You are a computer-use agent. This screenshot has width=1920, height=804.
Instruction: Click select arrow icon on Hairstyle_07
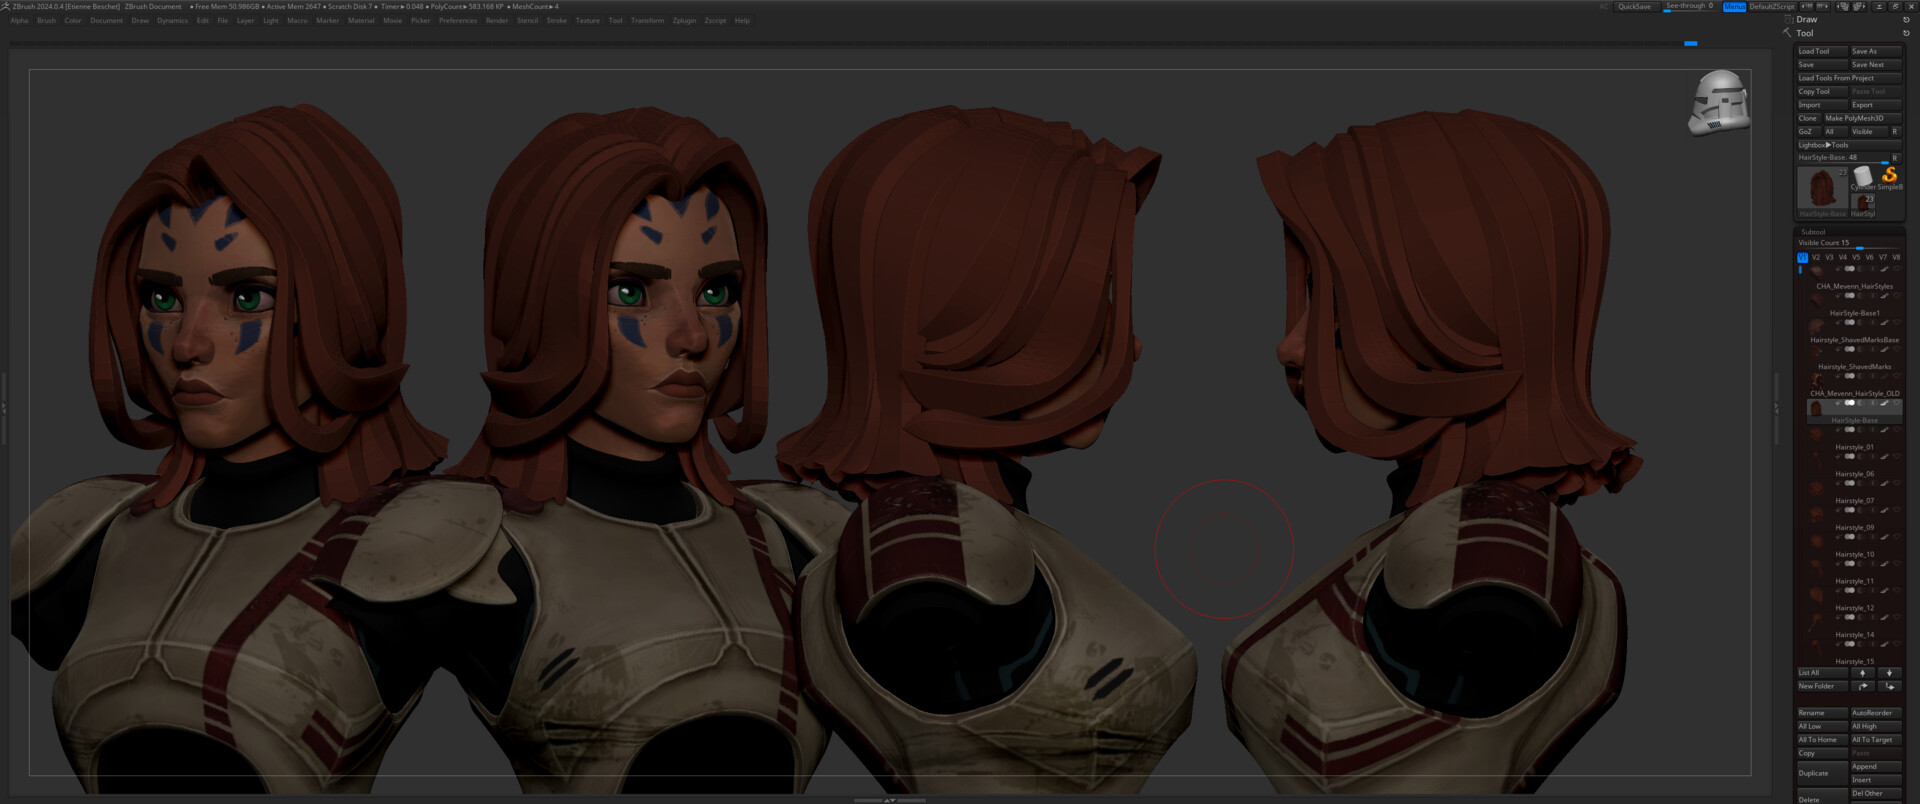[1839, 483]
